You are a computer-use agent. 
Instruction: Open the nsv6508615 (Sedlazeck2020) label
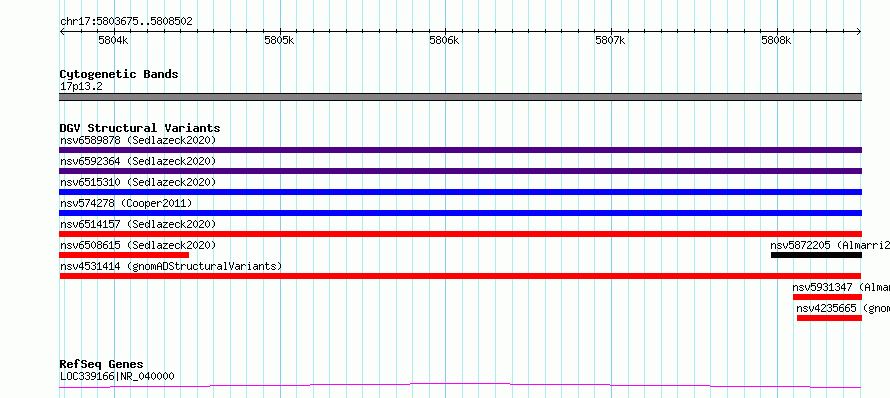pyautogui.click(x=138, y=245)
